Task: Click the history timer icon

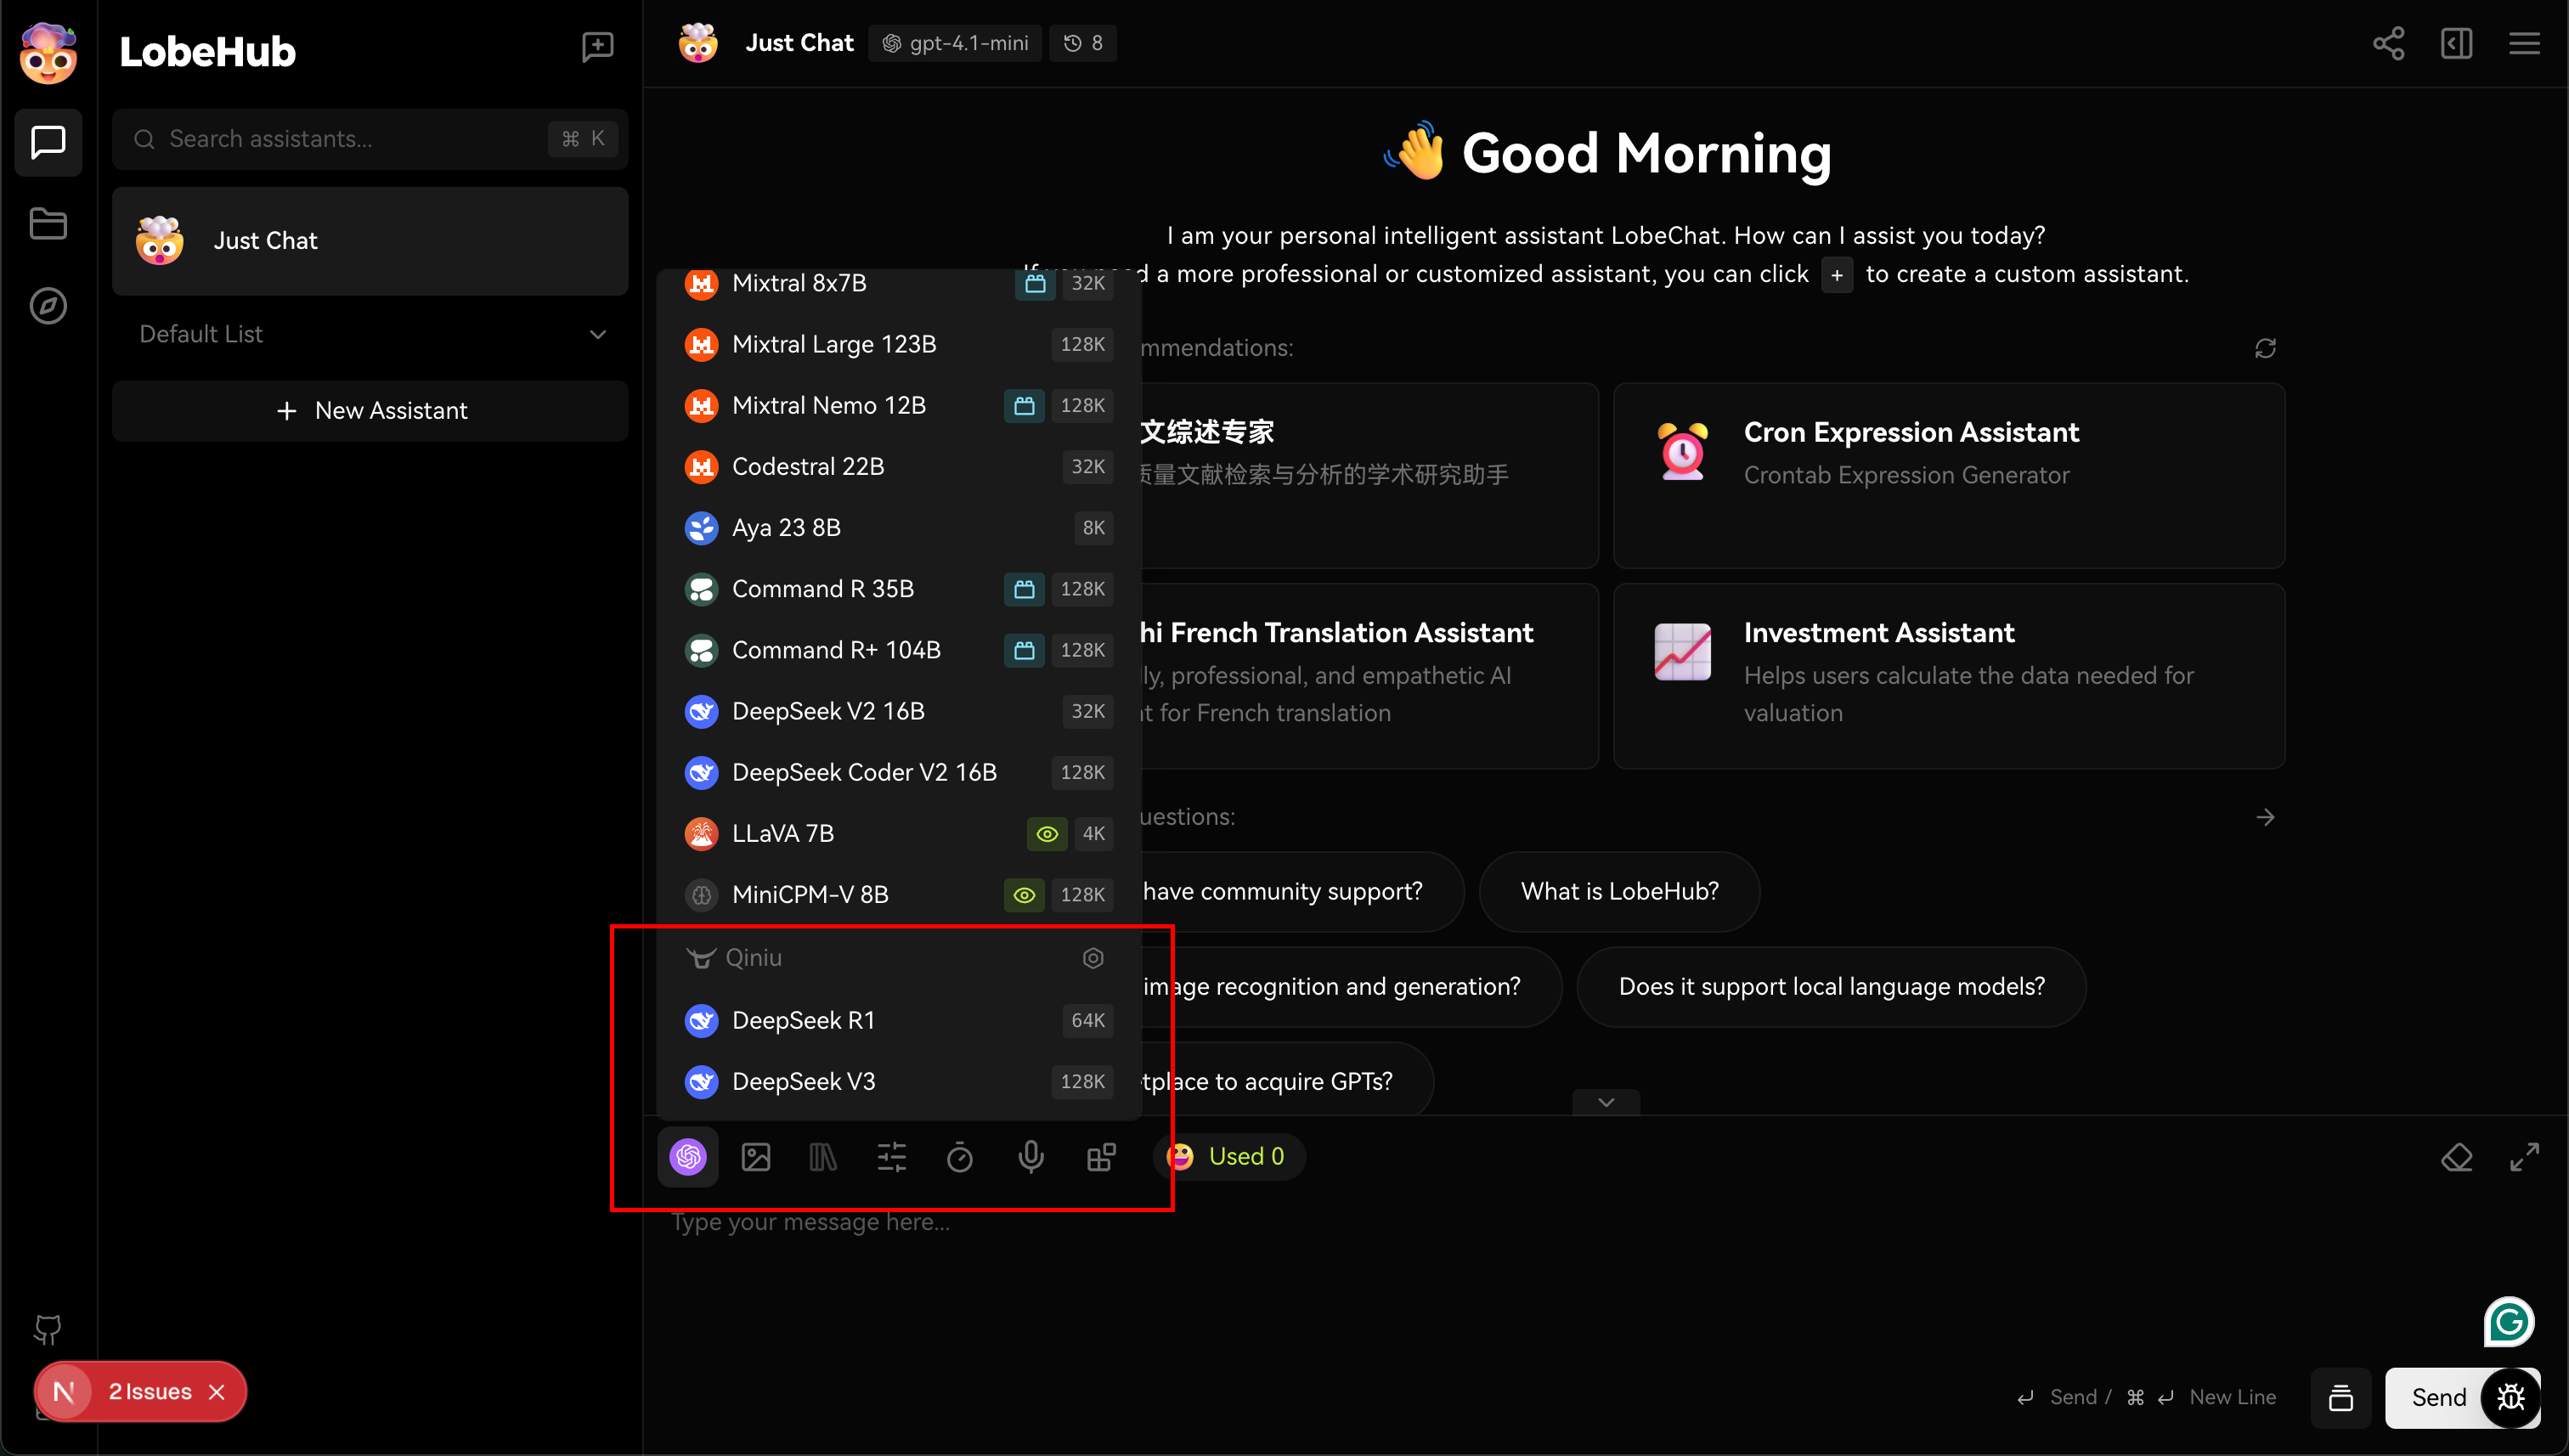Action: [x=960, y=1157]
